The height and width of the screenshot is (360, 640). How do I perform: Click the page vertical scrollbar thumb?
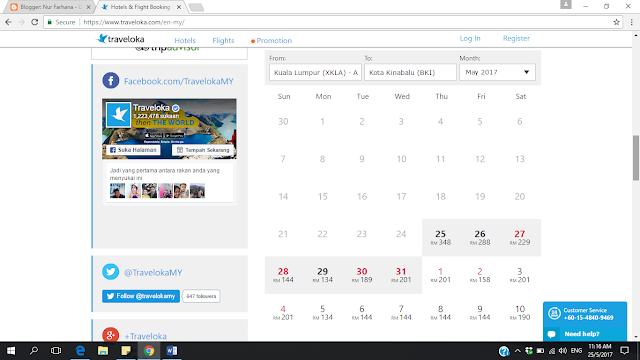(636, 158)
